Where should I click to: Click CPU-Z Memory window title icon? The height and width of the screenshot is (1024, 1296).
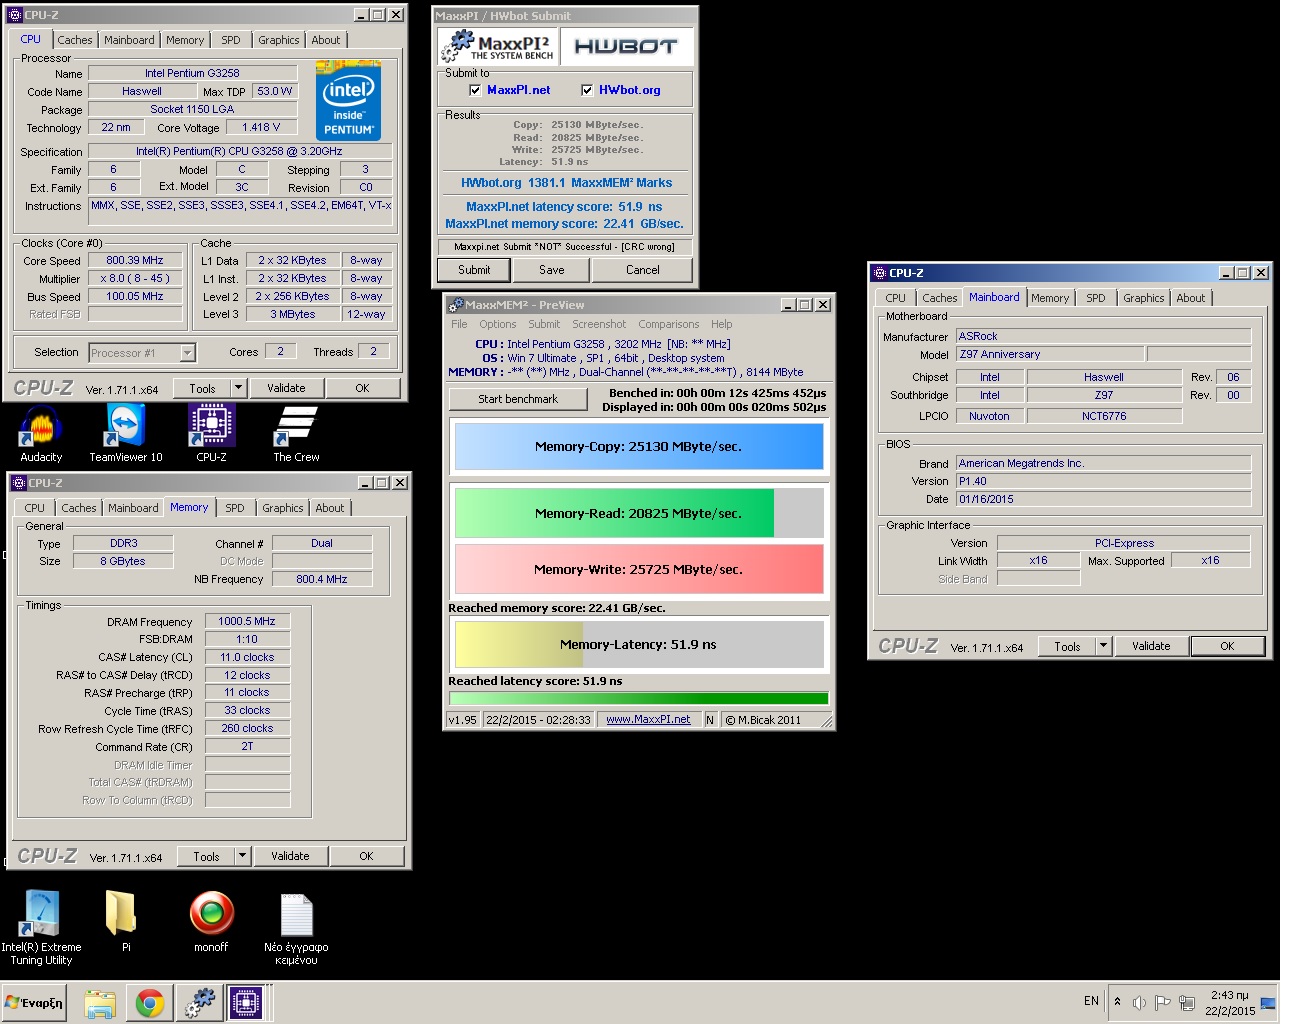click(x=19, y=483)
